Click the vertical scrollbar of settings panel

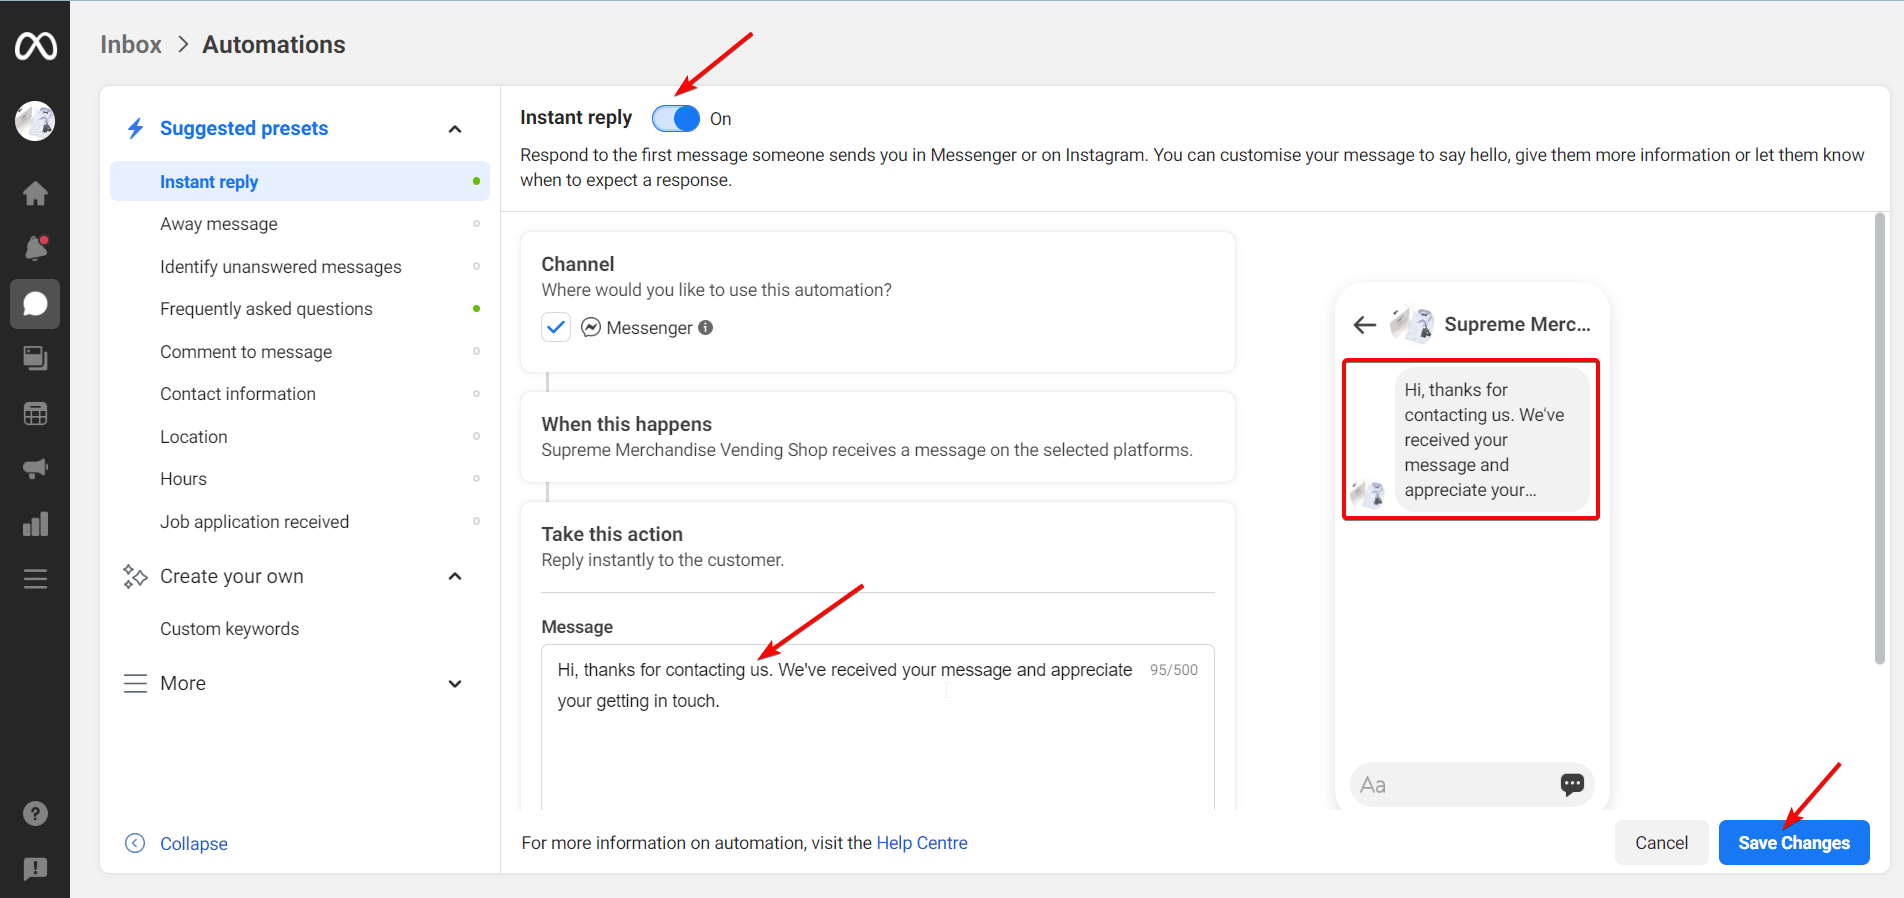[x=1879, y=438]
